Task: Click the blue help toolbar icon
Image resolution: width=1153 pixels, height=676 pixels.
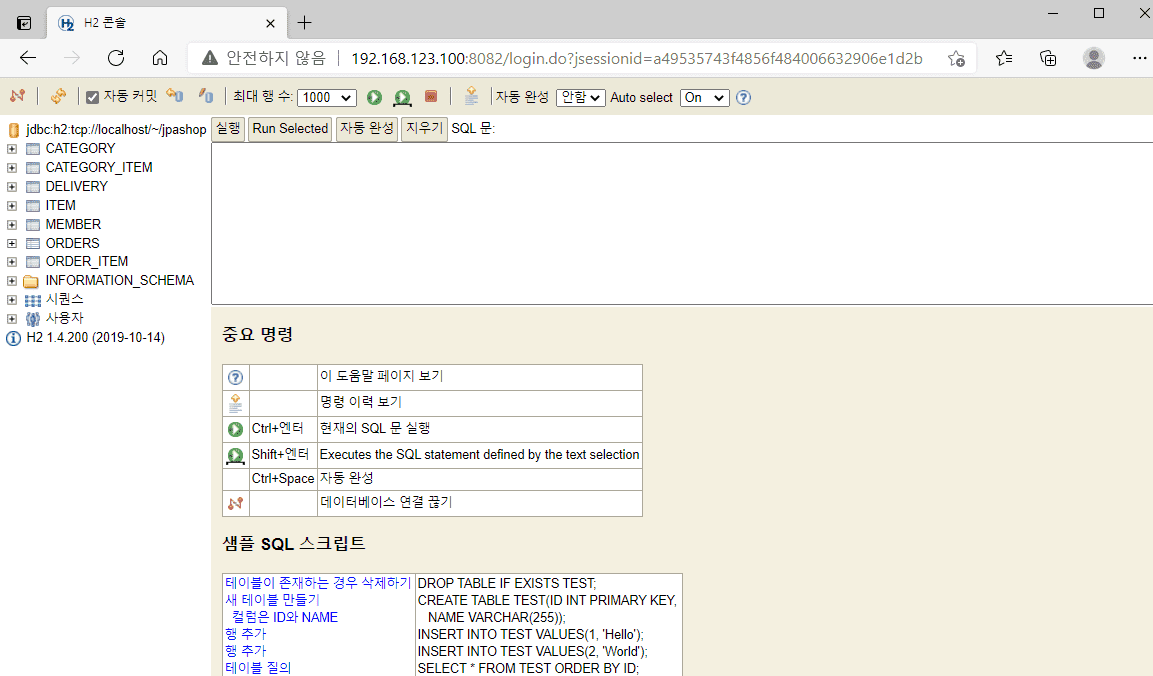Action: pyautogui.click(x=743, y=97)
